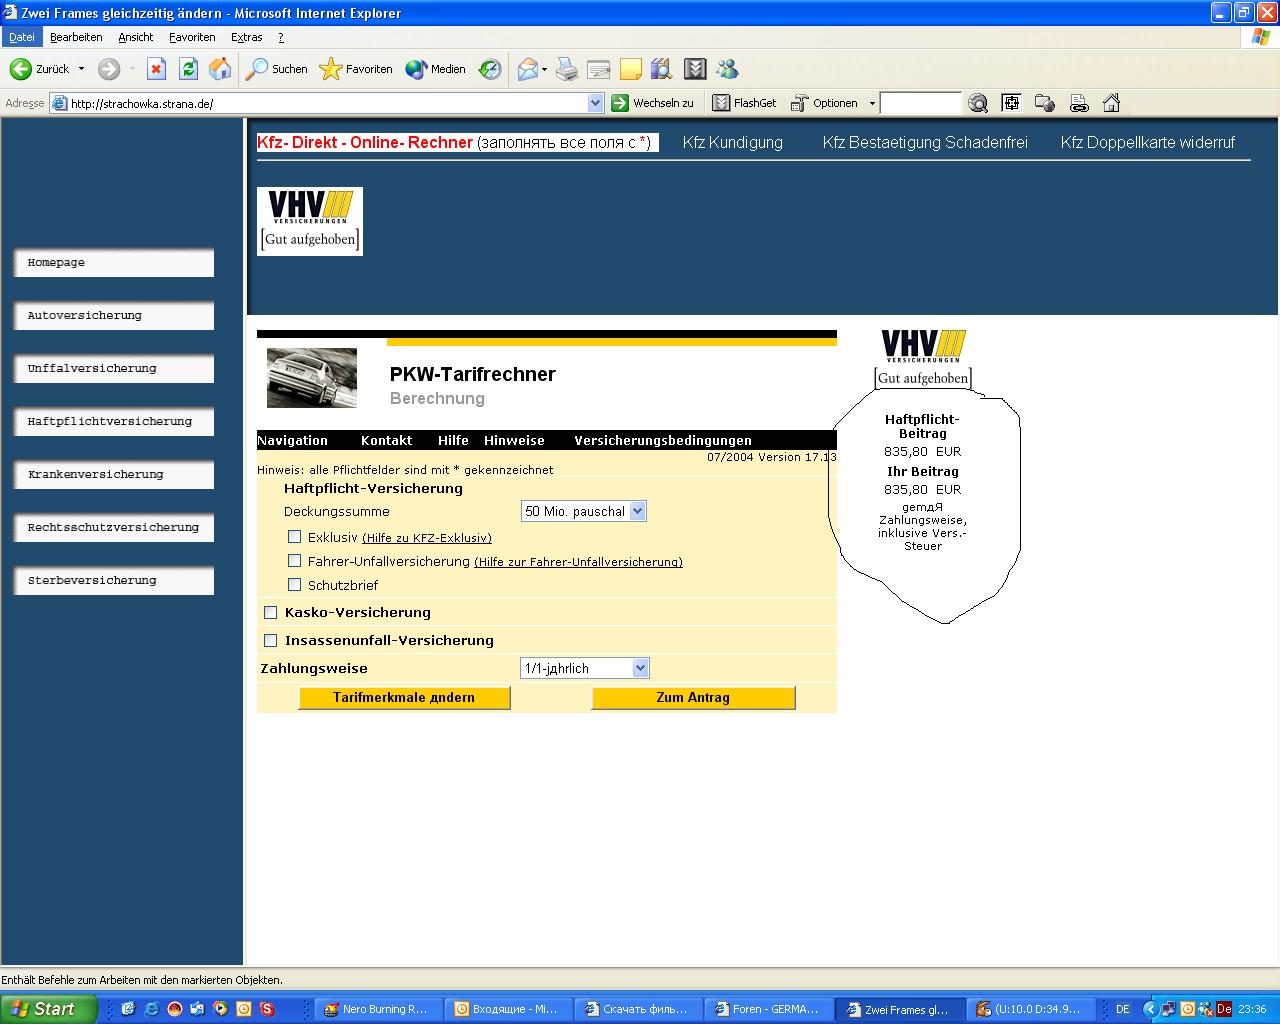Open the ? help menu
1280x1024 pixels.
click(x=281, y=37)
